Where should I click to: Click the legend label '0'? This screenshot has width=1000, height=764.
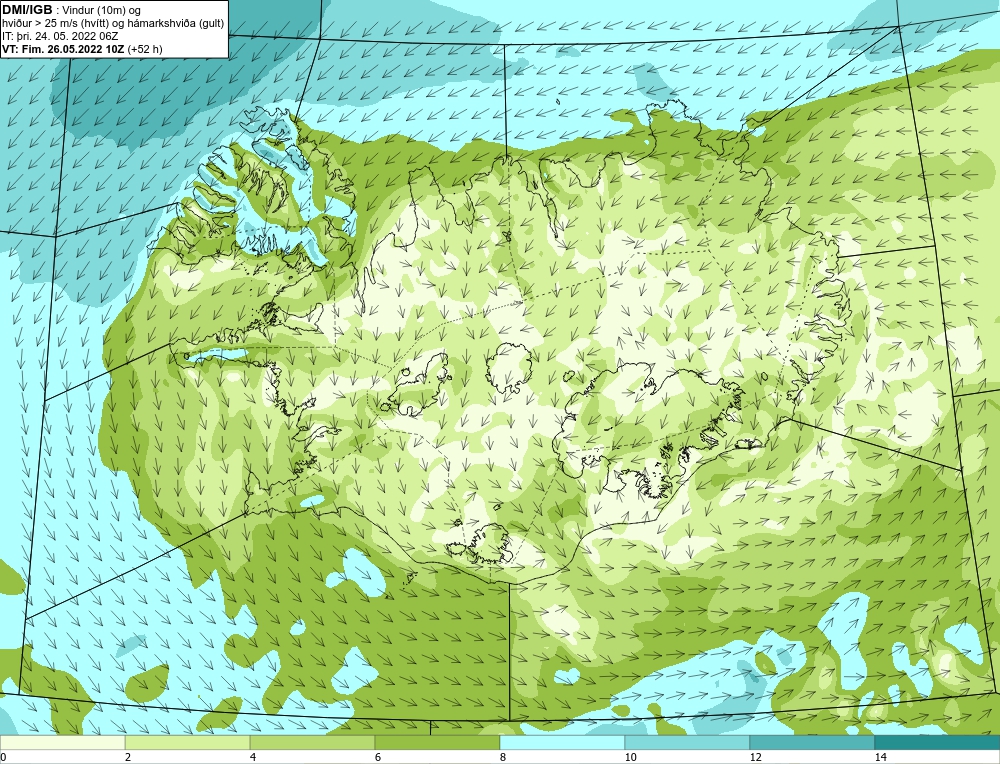coord(3,757)
